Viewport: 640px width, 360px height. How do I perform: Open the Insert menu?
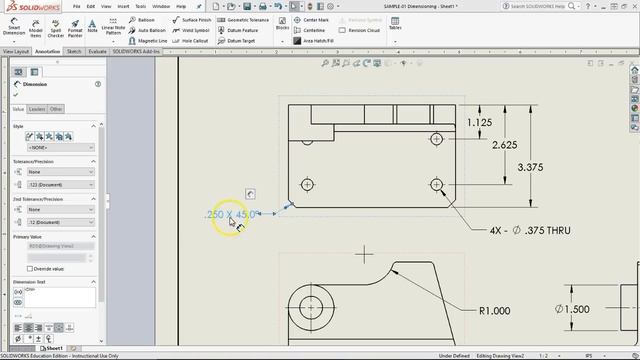(x=123, y=7)
